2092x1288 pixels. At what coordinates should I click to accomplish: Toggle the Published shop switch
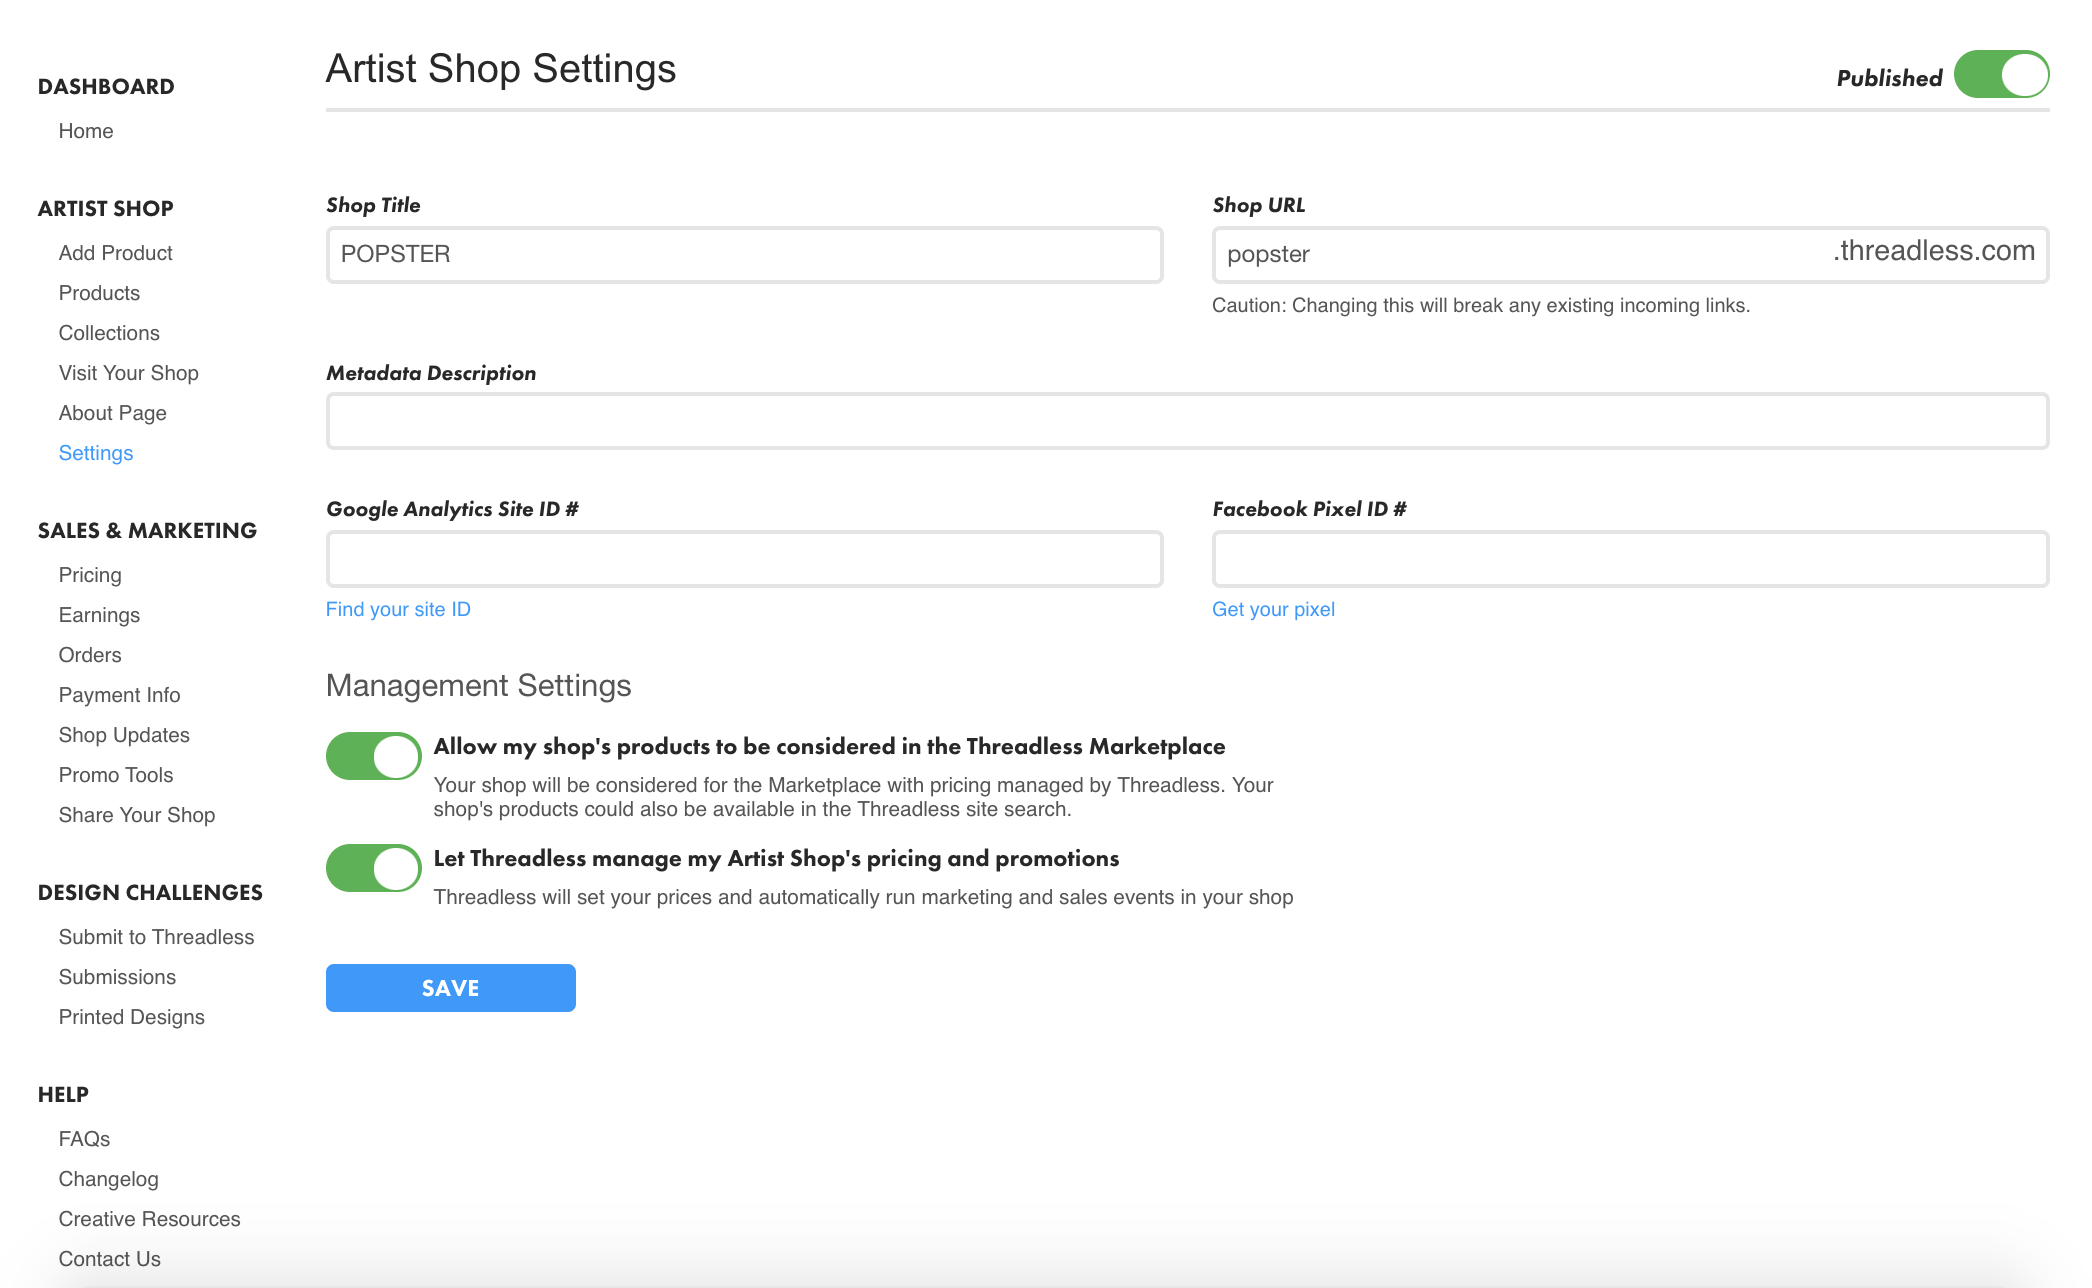tap(2000, 75)
